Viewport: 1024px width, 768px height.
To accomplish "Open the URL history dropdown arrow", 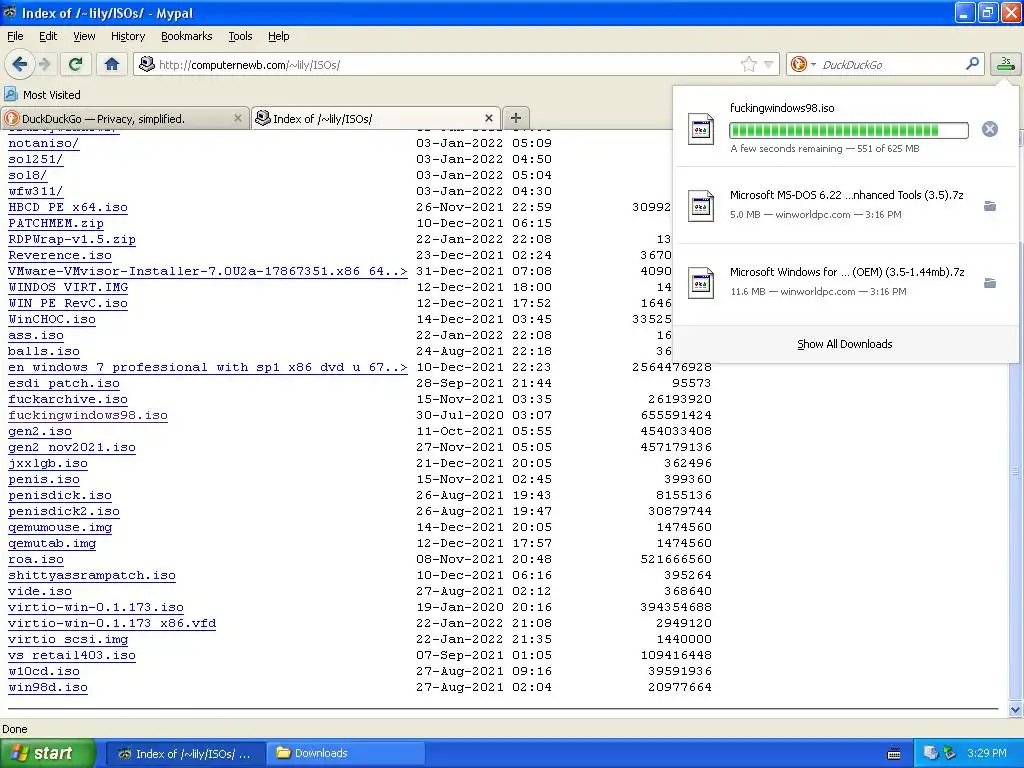I will coord(769,64).
